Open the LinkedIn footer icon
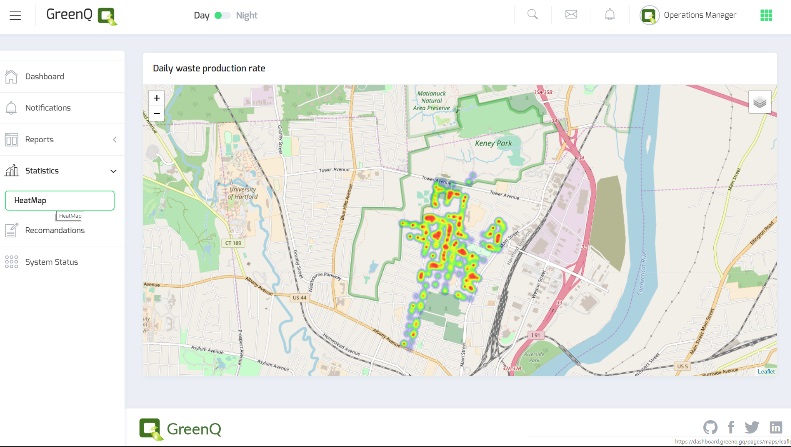This screenshot has width=791, height=447. tap(775, 428)
